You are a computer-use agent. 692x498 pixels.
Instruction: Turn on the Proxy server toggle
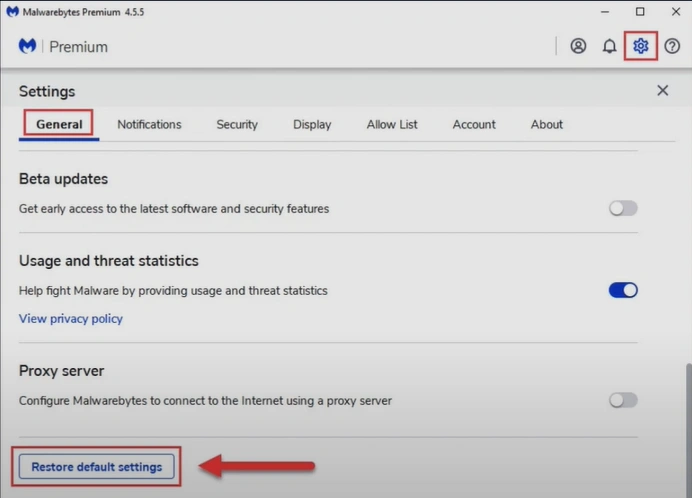[x=623, y=400]
